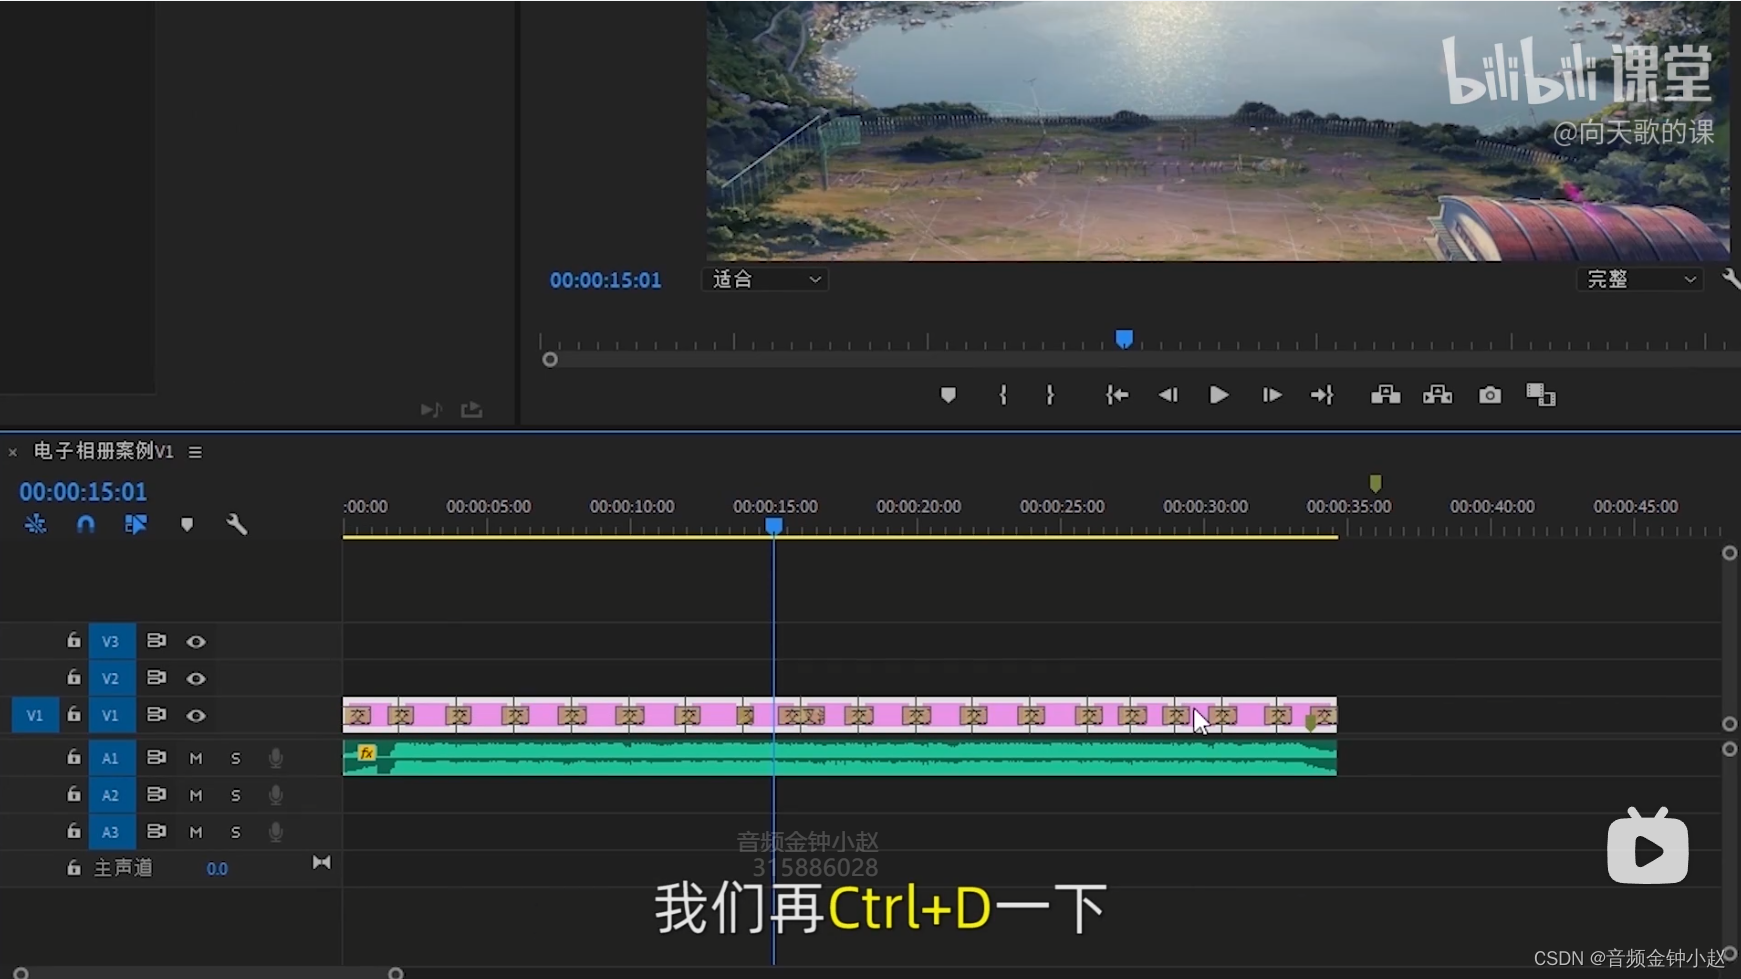Image resolution: width=1741 pixels, height=979 pixels.
Task: Toggle lock on audio track A1
Action: [x=73, y=757]
